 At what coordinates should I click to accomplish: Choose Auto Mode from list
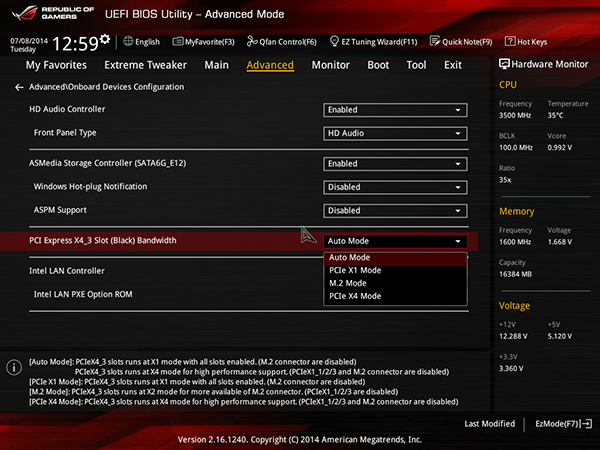point(395,258)
